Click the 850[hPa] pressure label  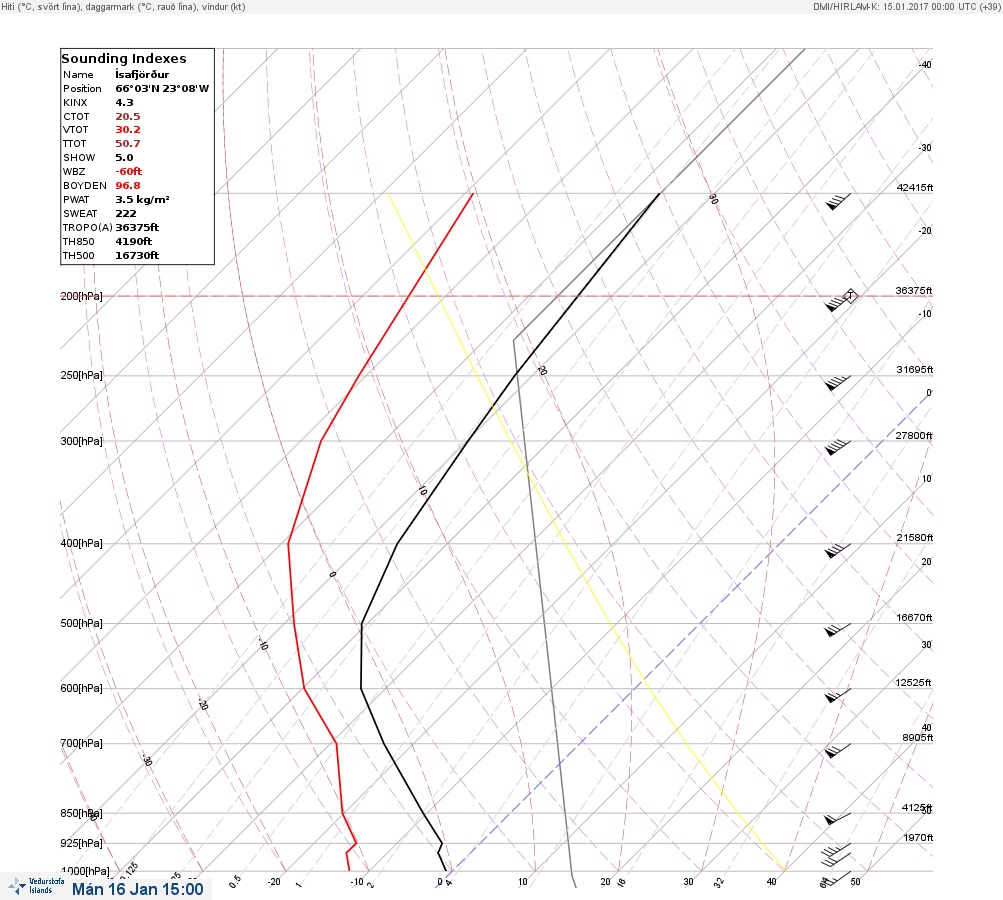tap(81, 814)
